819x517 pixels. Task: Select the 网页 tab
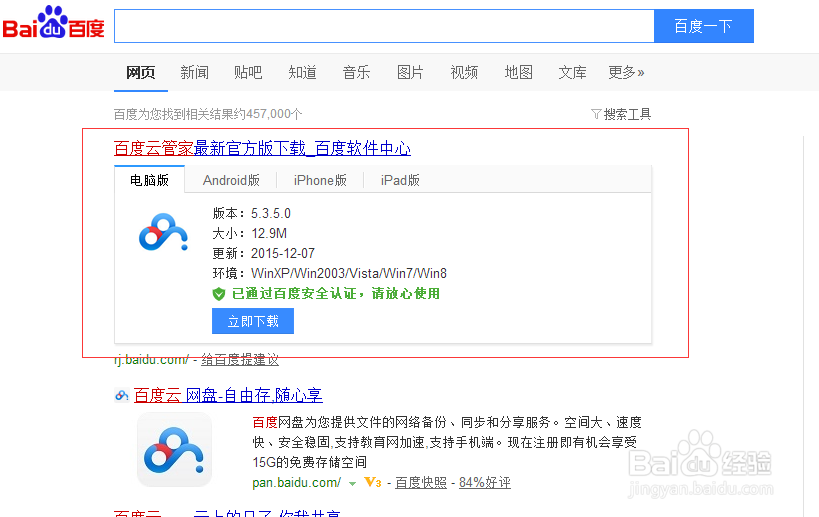click(x=141, y=72)
